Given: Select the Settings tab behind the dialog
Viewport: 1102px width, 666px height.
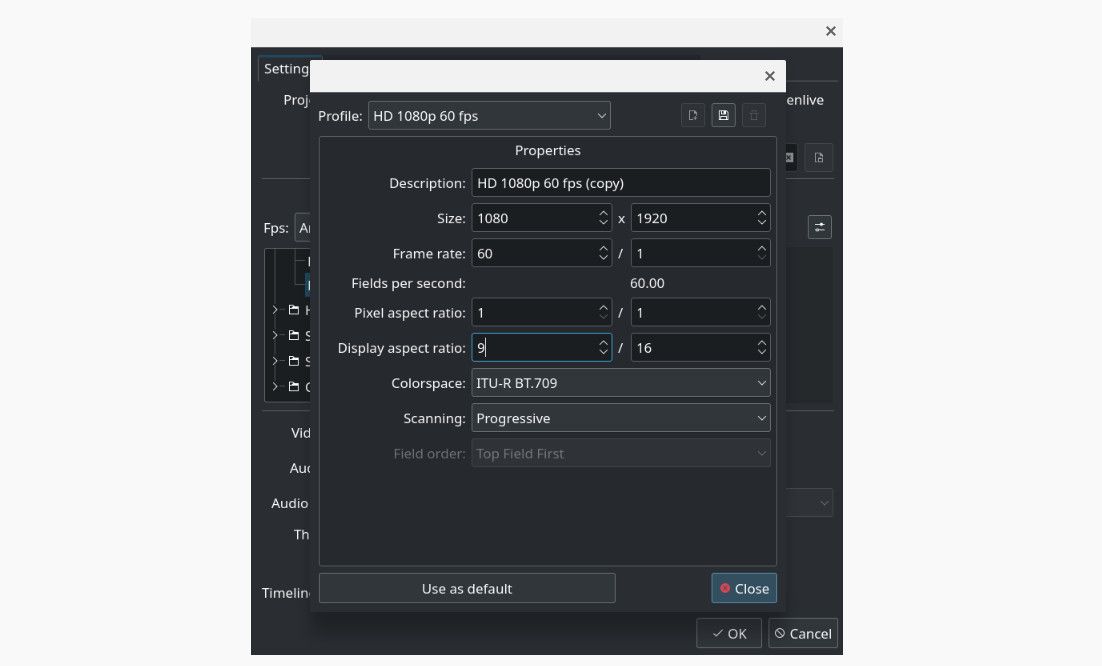Looking at the screenshot, I should [286, 68].
